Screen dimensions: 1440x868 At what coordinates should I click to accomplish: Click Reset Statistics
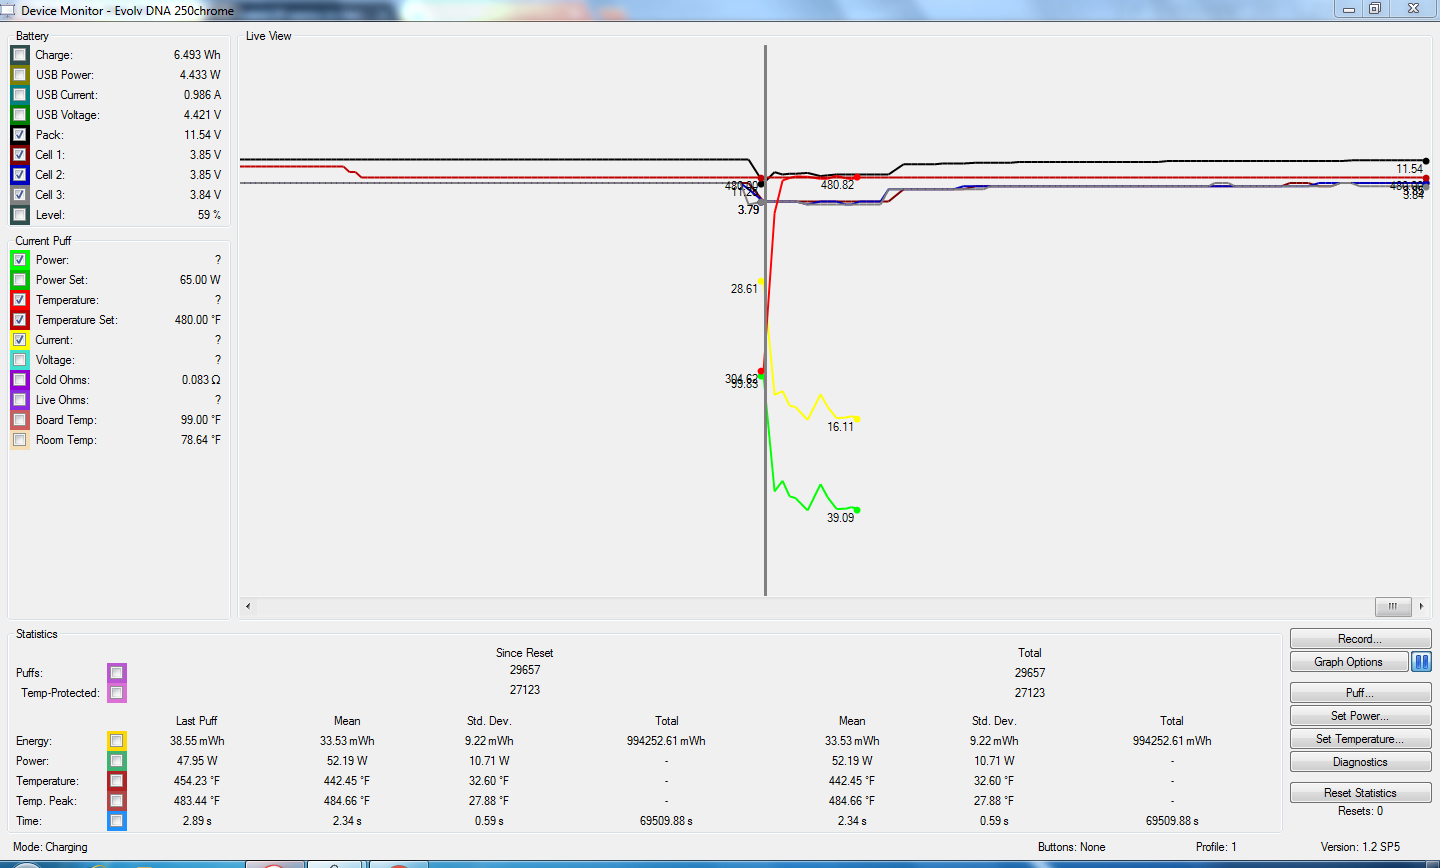(x=1360, y=793)
